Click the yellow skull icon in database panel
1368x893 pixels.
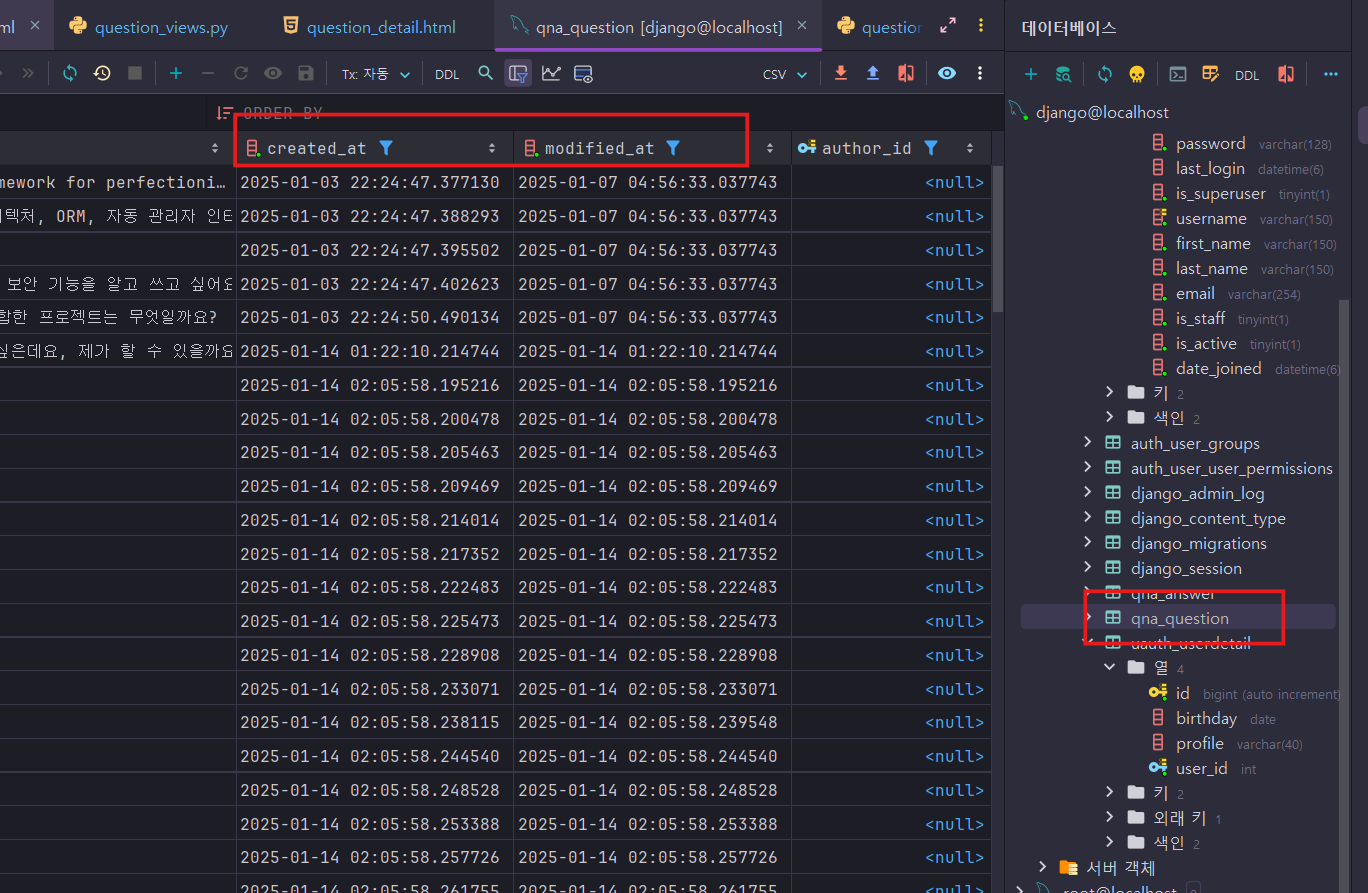[1137, 74]
